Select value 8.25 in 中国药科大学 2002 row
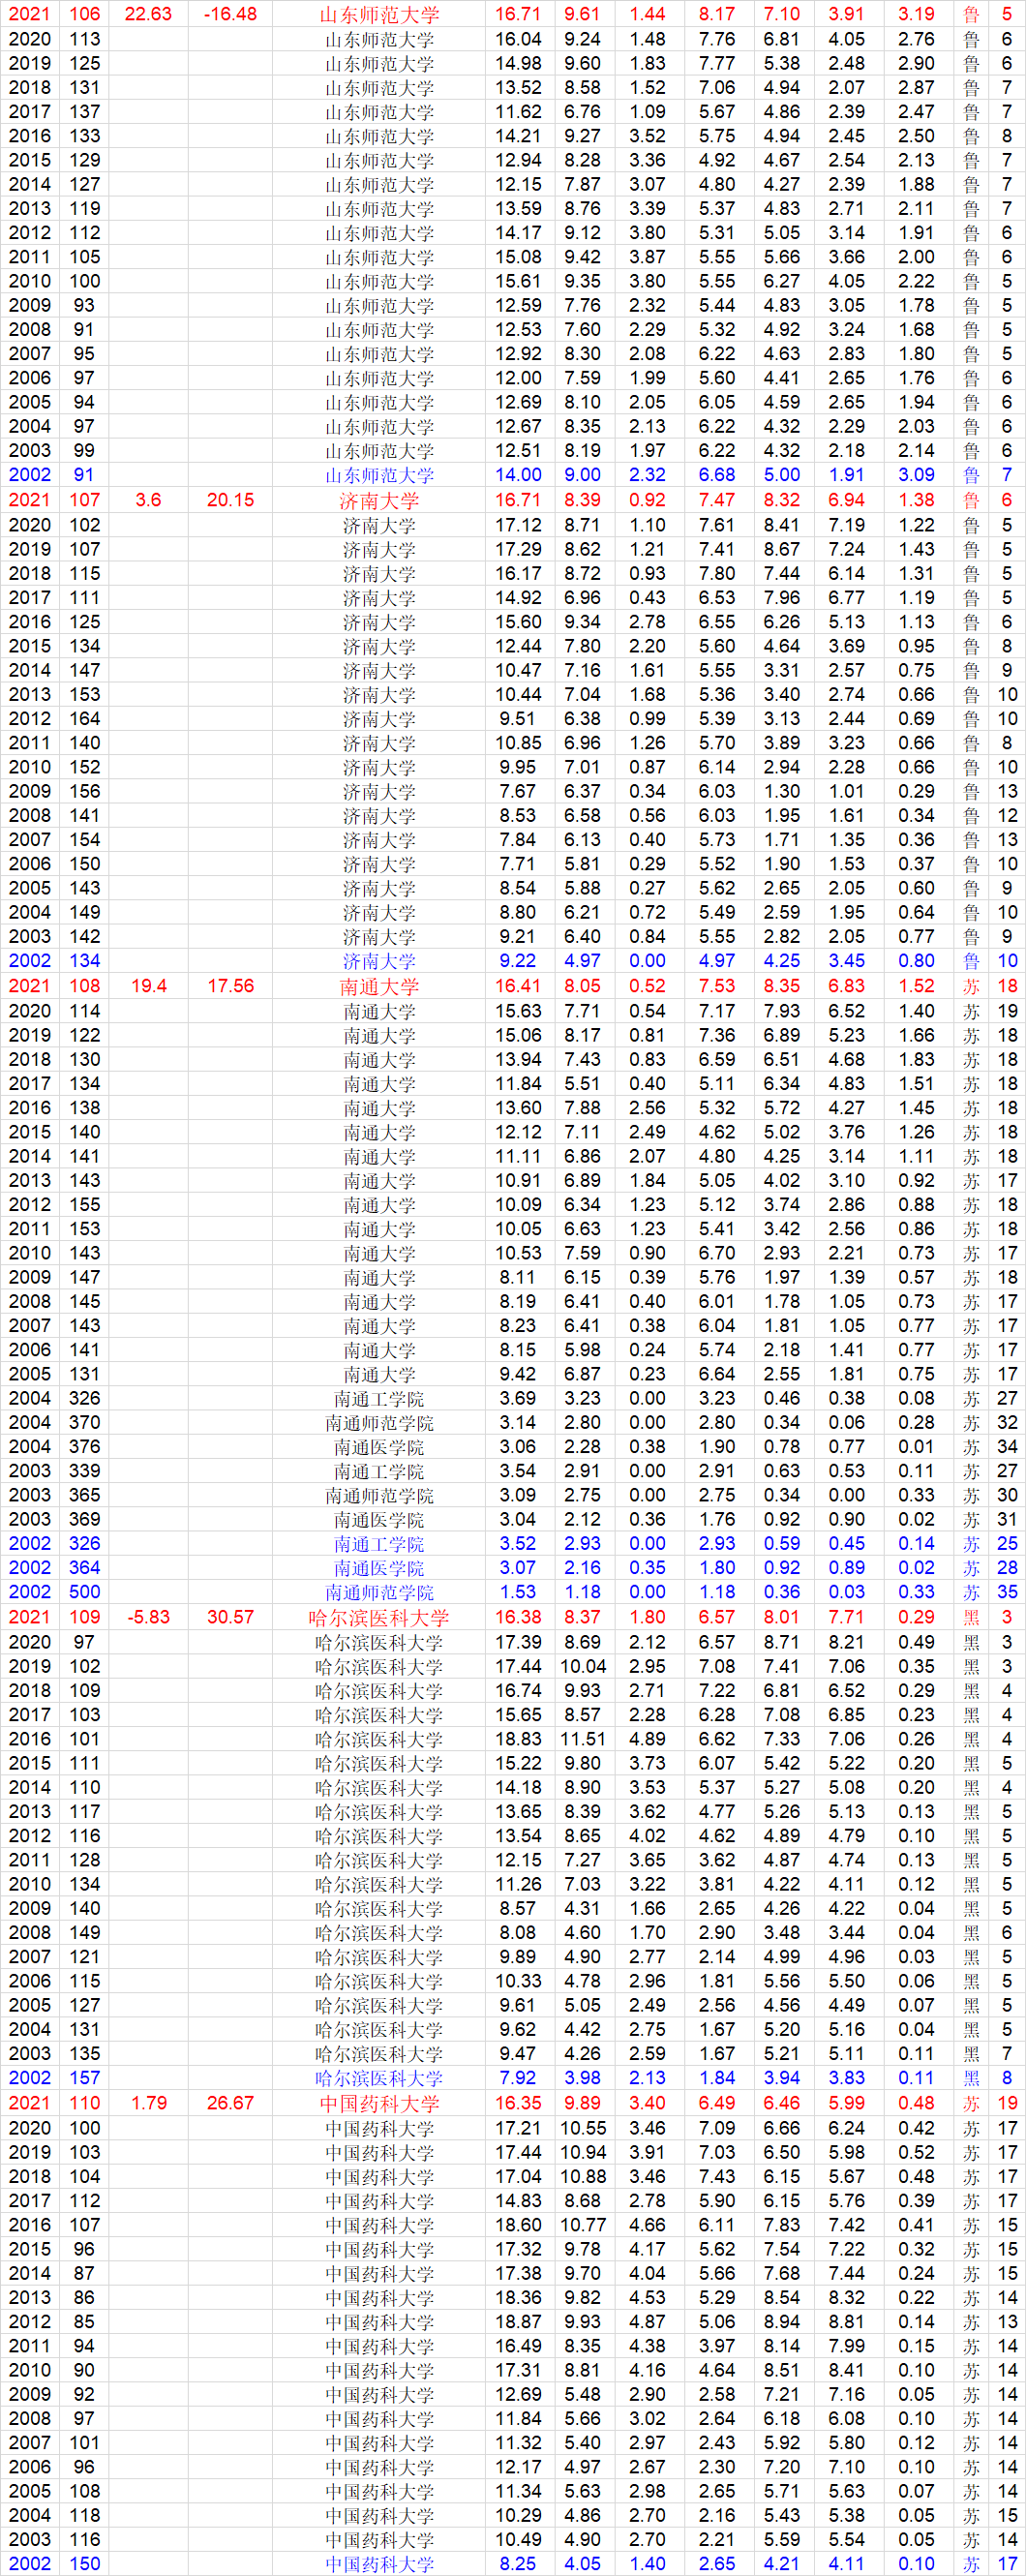 tap(518, 2564)
